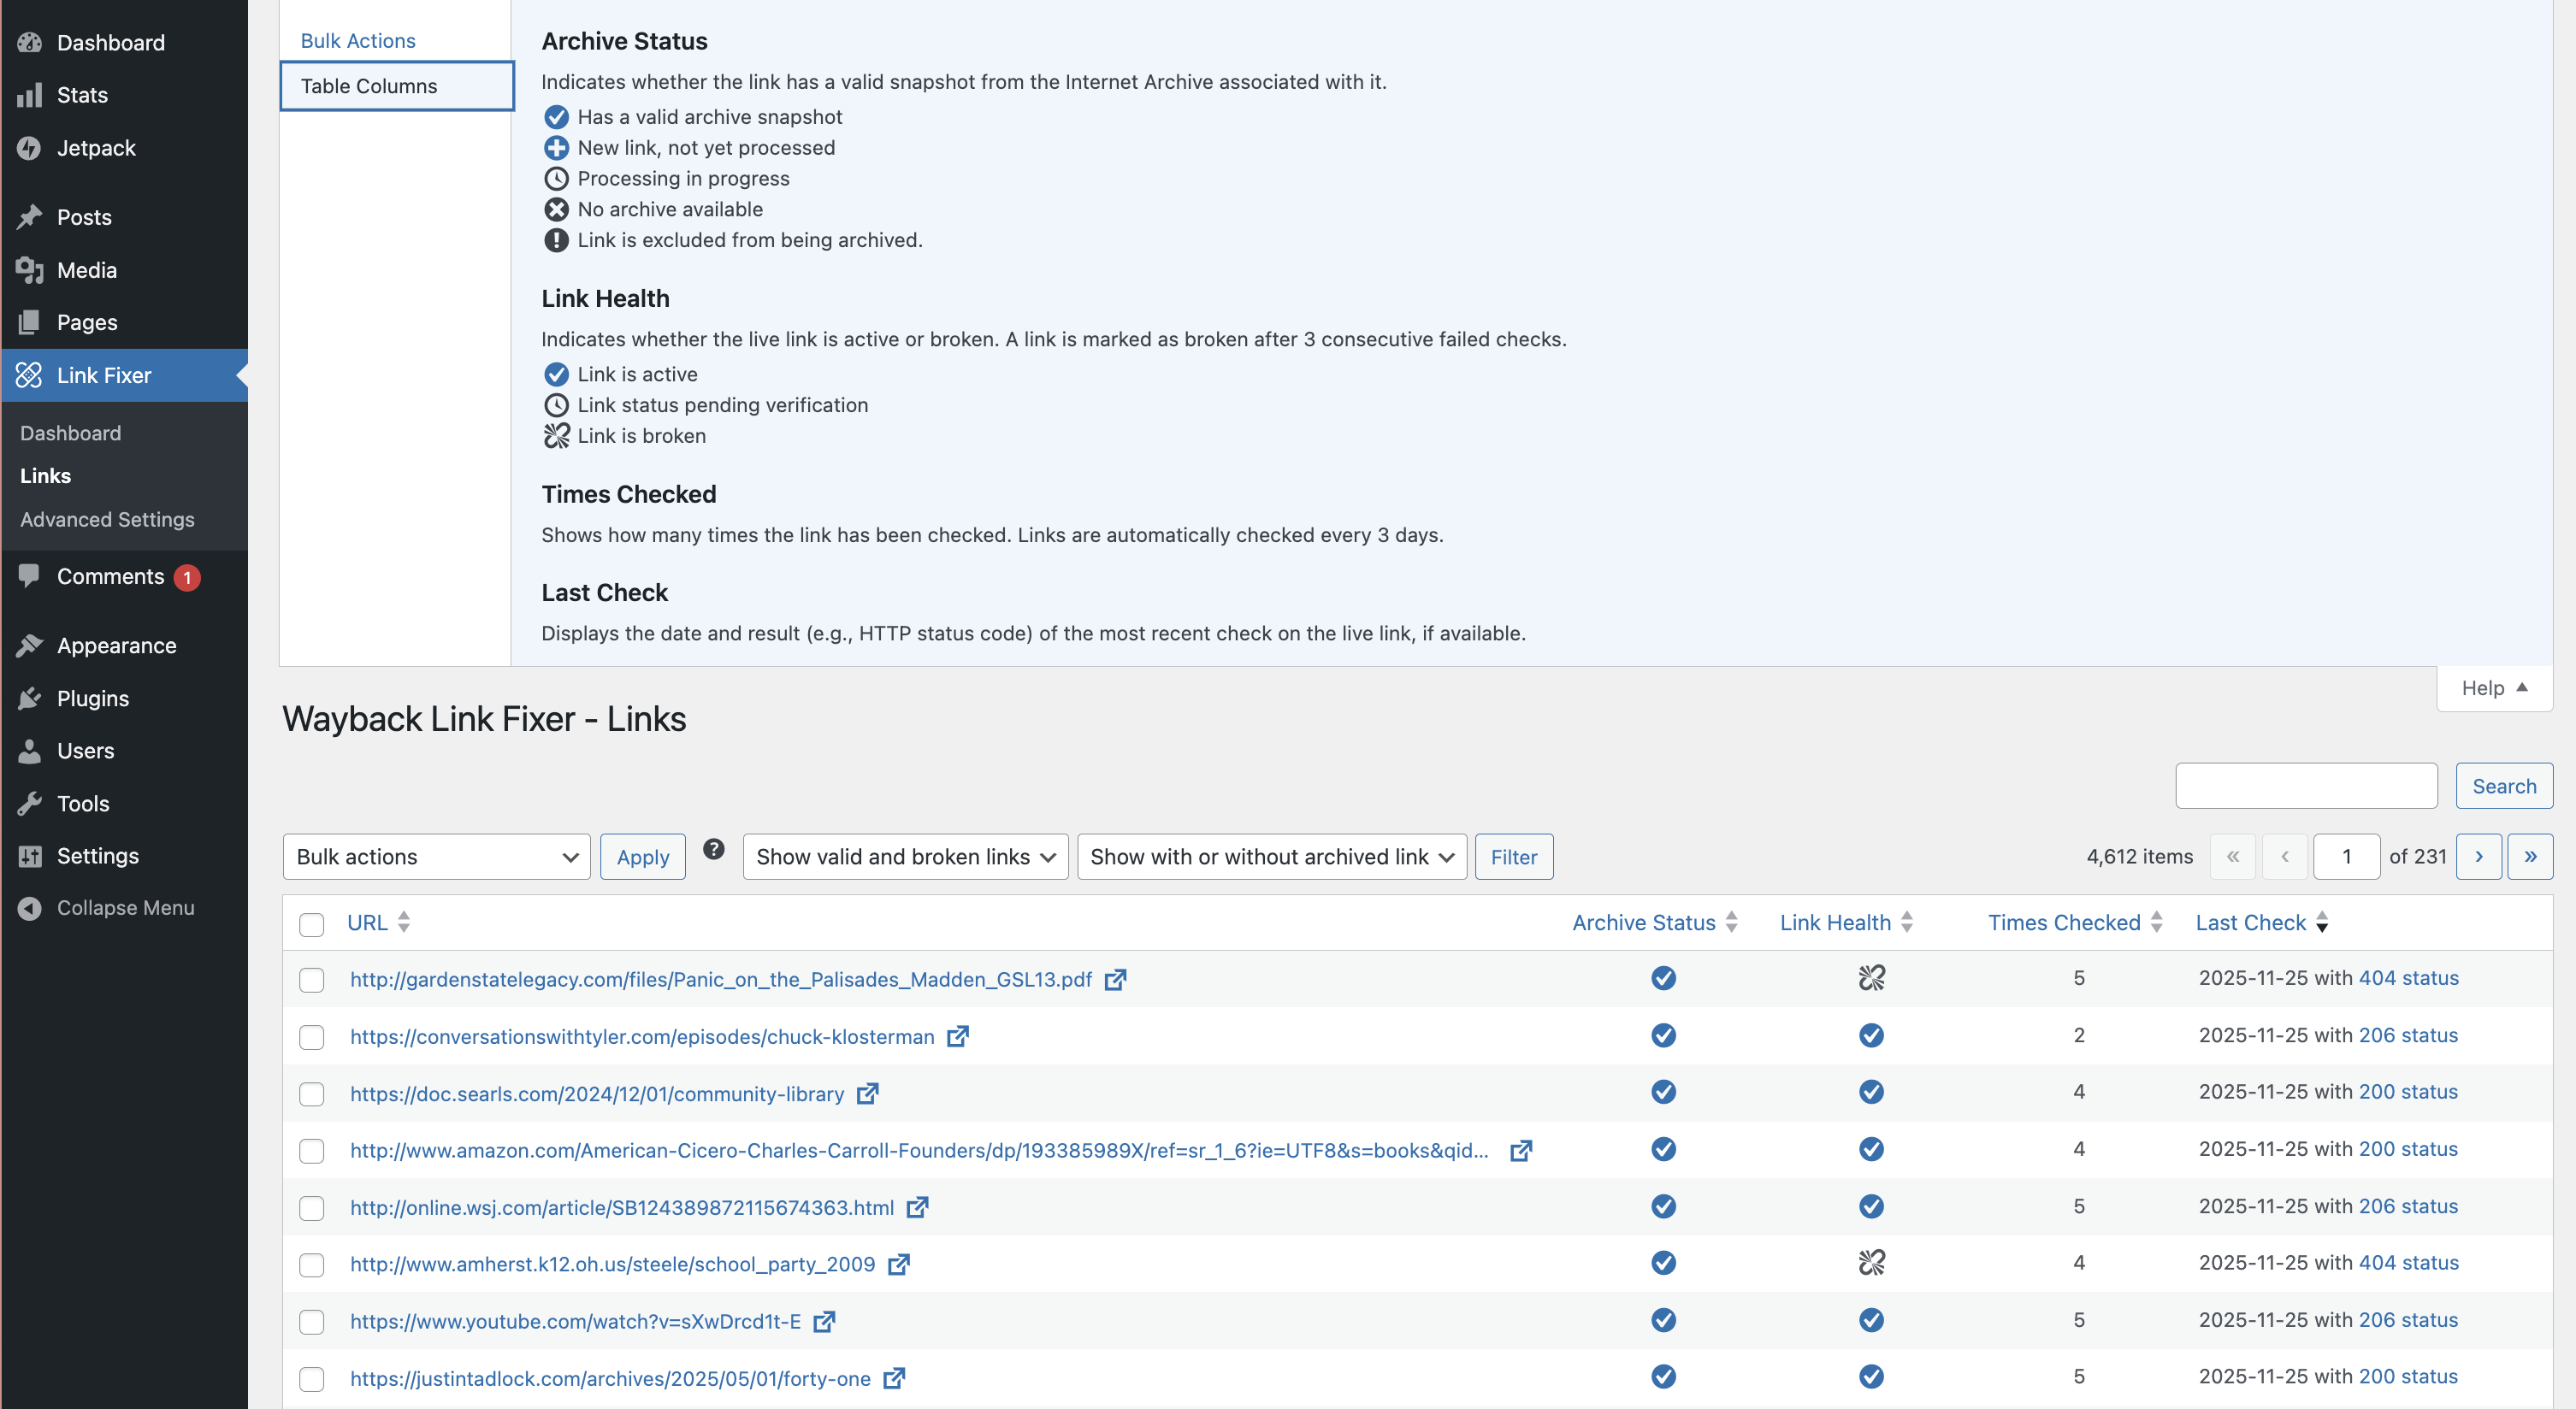The width and height of the screenshot is (2576, 1409).
Task: Open the Jetpack sidebar icon
Action: click(30, 147)
